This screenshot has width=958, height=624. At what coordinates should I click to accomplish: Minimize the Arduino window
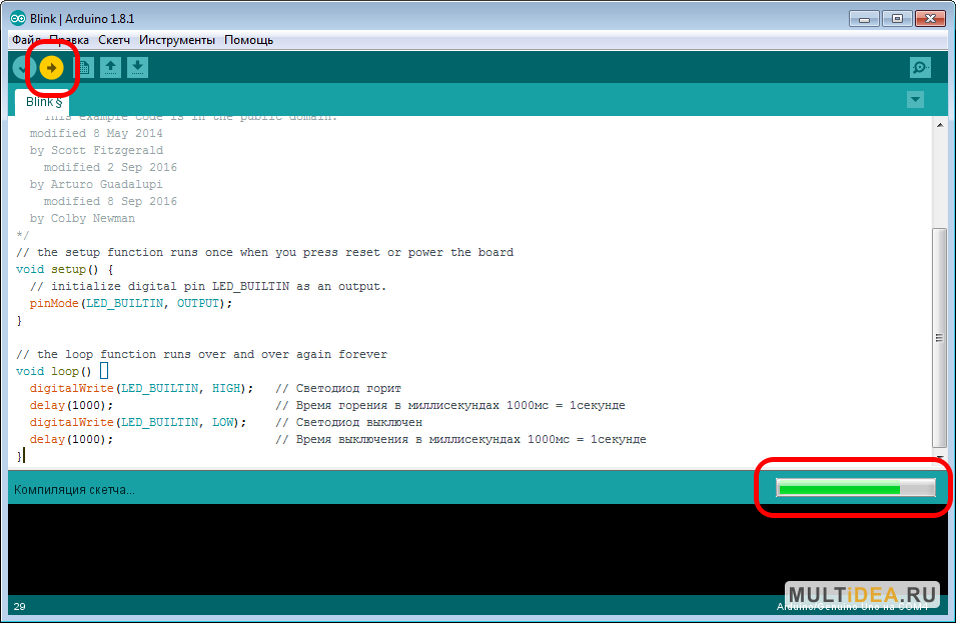point(865,19)
